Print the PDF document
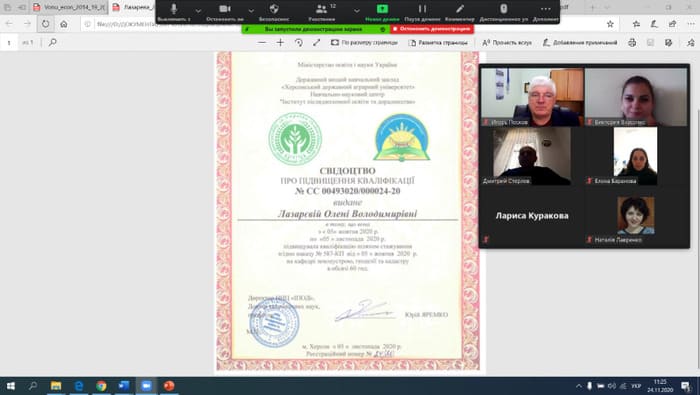Viewport: 700px width, 395px height. click(632, 42)
